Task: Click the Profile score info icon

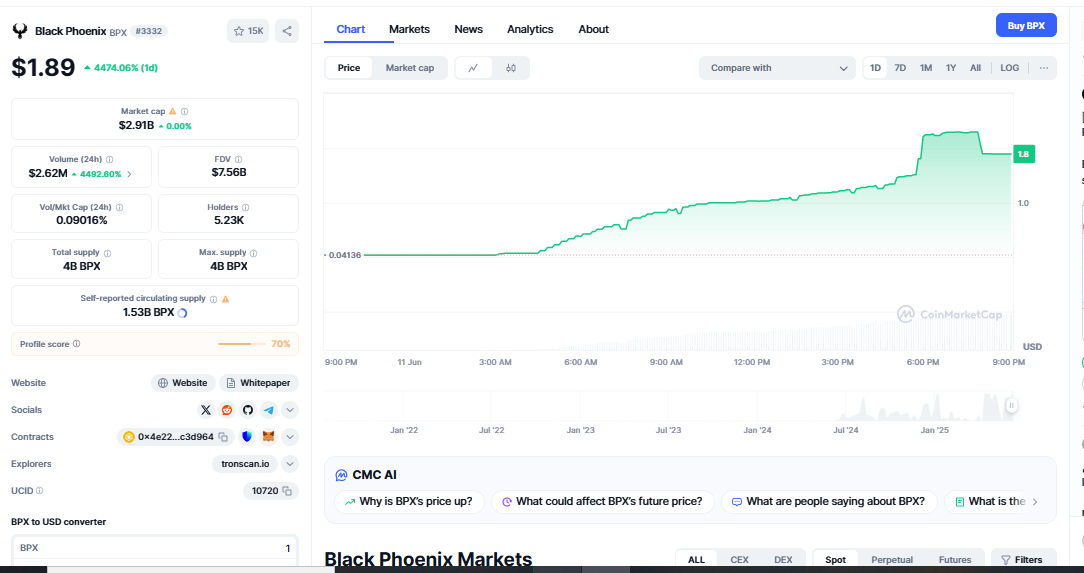Action: (77, 344)
